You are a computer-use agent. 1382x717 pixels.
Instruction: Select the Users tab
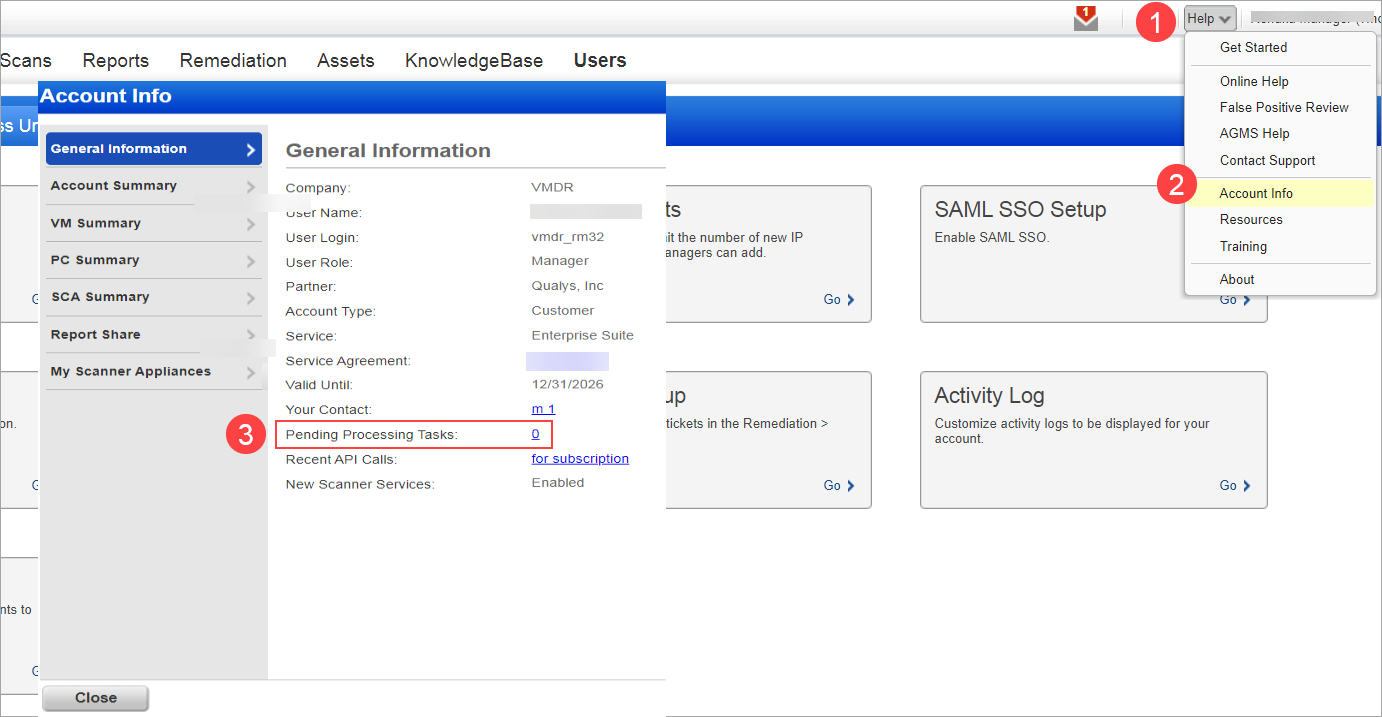[599, 60]
